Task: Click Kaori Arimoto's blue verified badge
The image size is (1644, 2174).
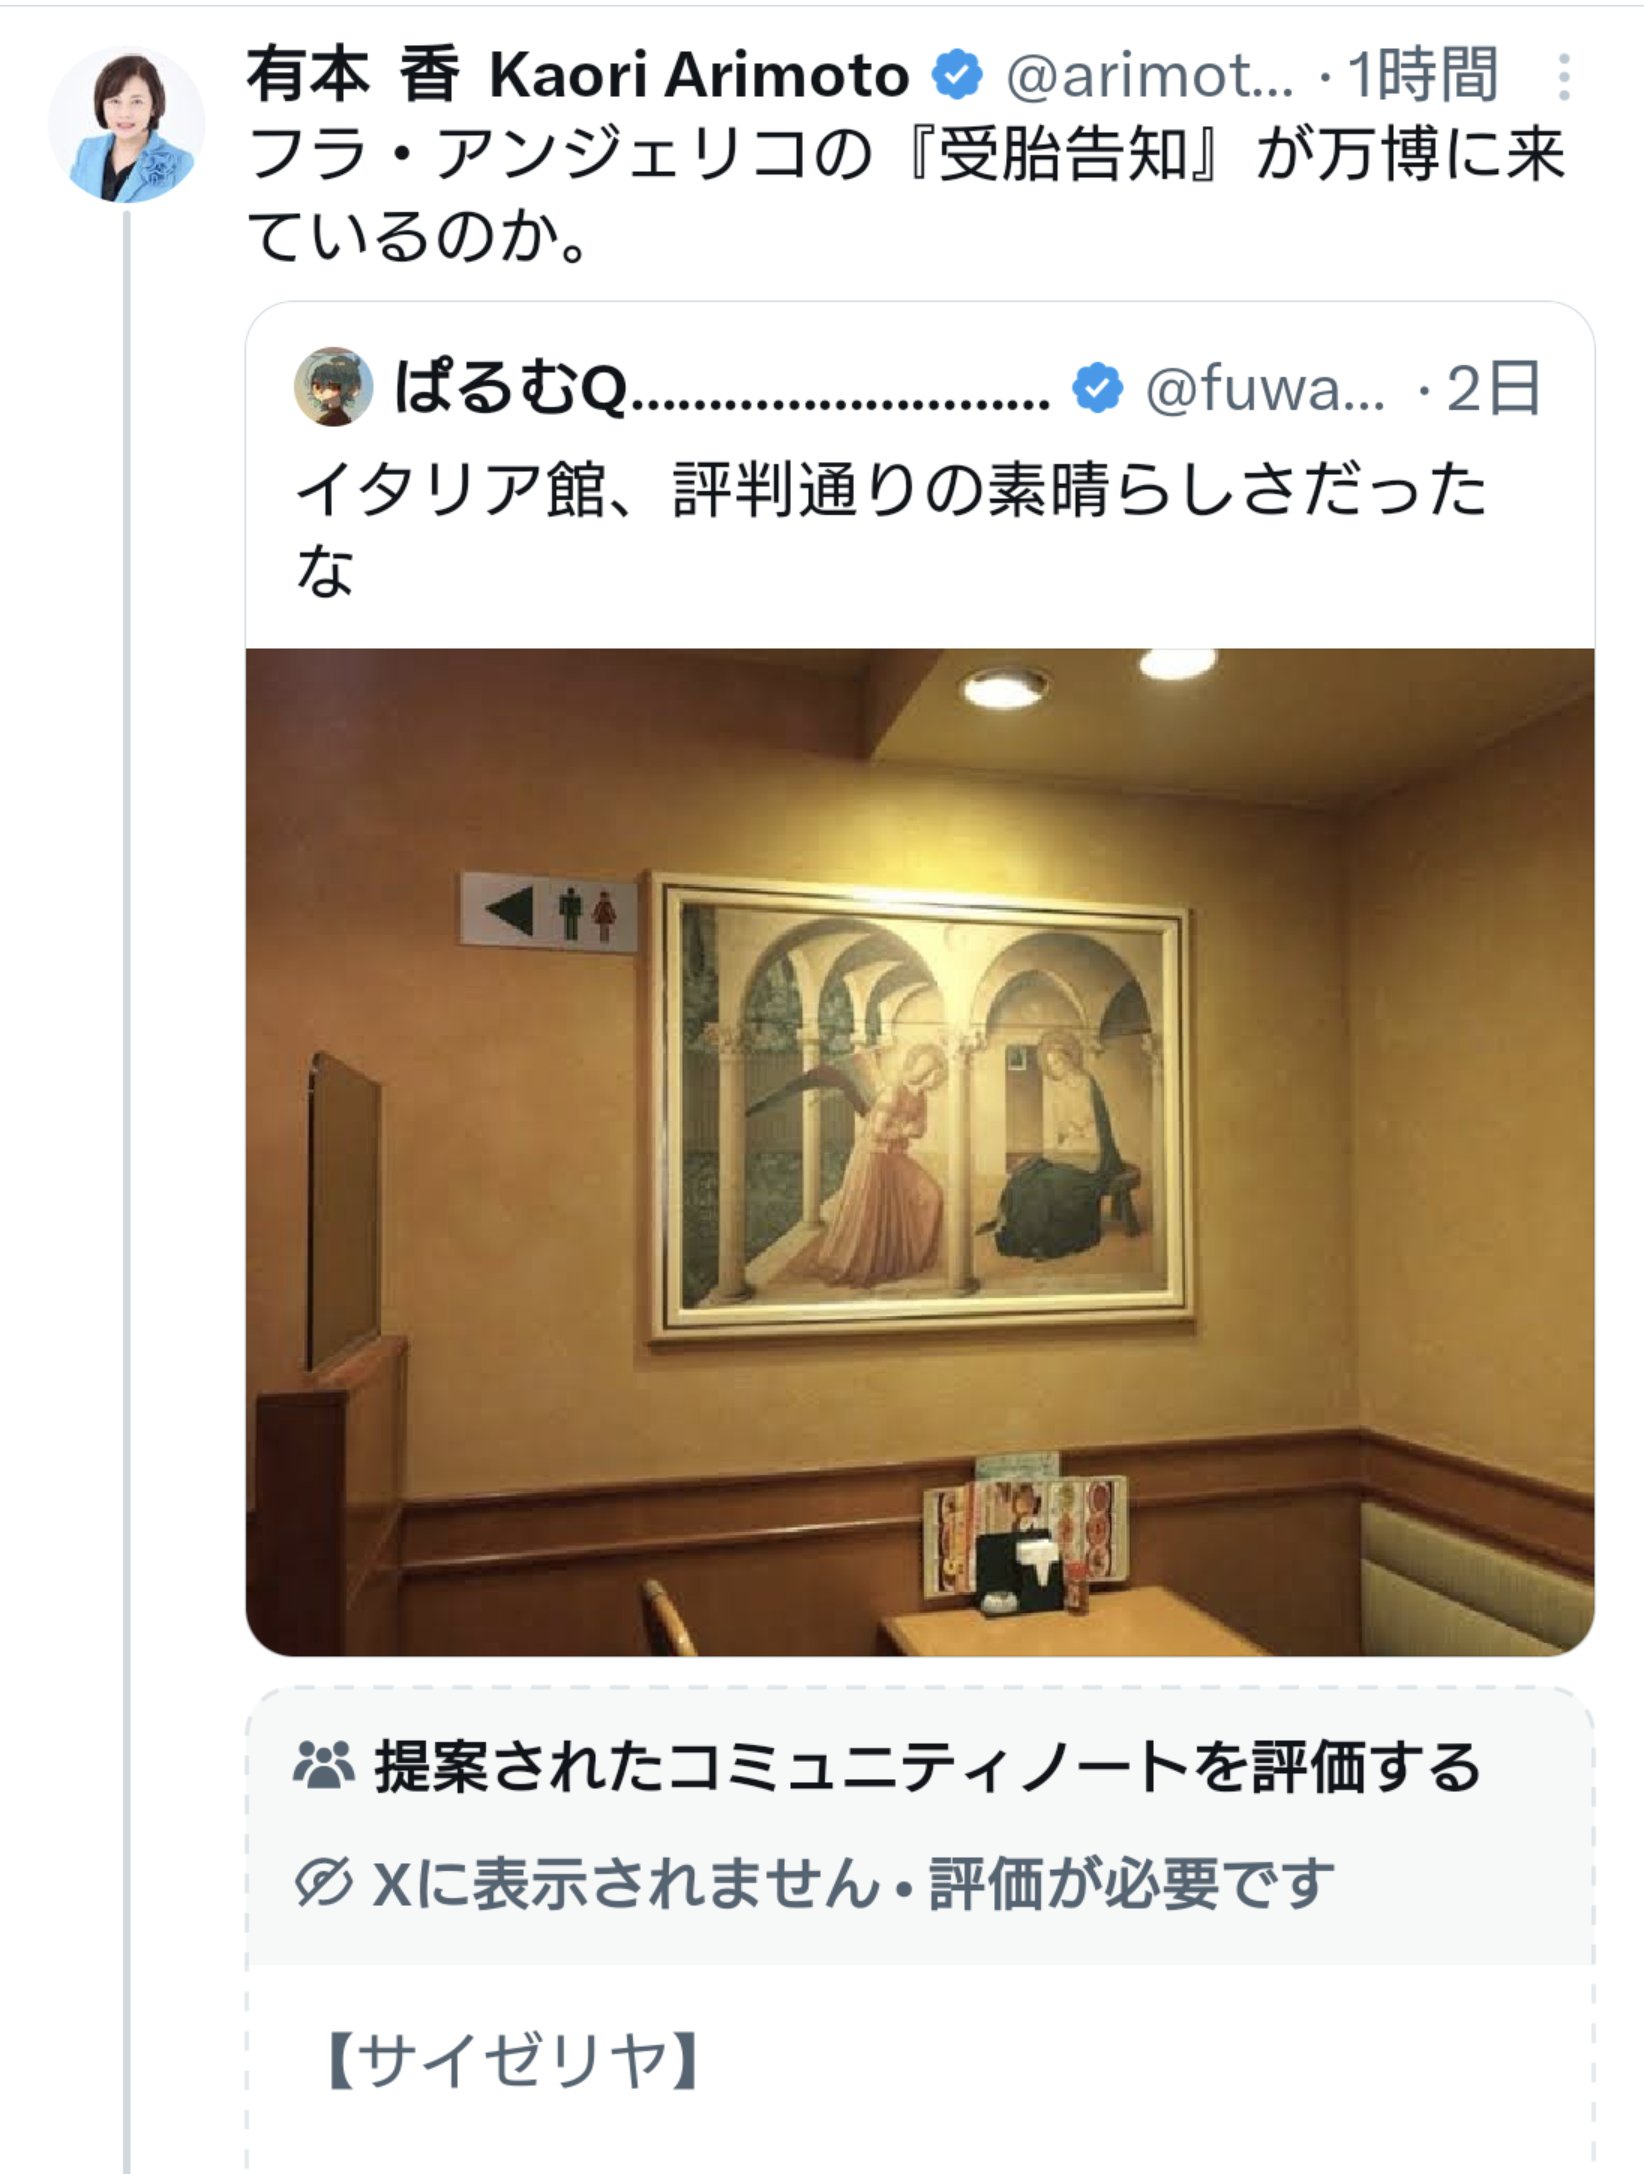Action: 957,76
